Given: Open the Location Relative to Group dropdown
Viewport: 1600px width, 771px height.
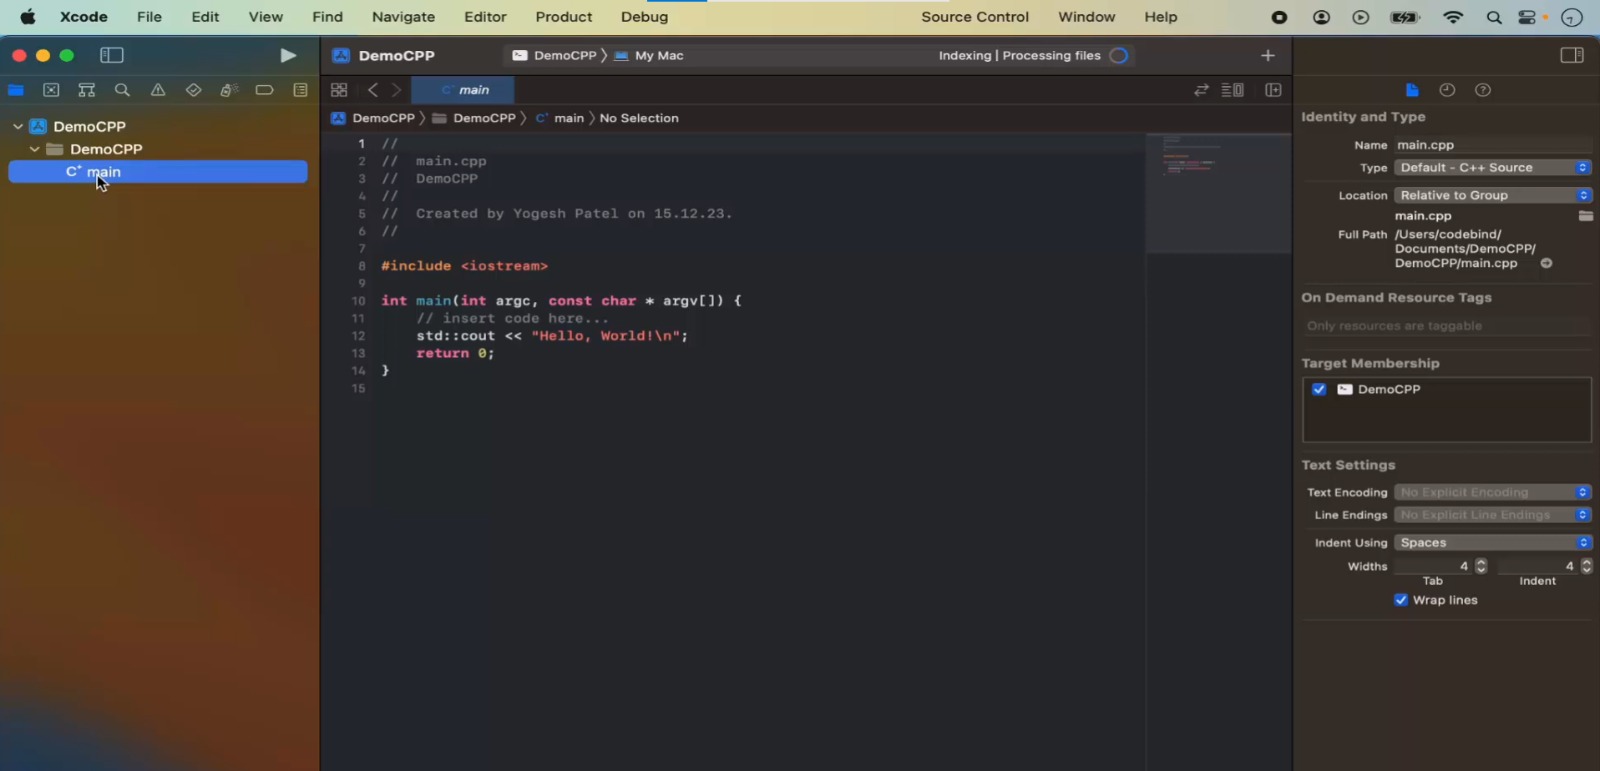Looking at the screenshot, I should pyautogui.click(x=1493, y=195).
